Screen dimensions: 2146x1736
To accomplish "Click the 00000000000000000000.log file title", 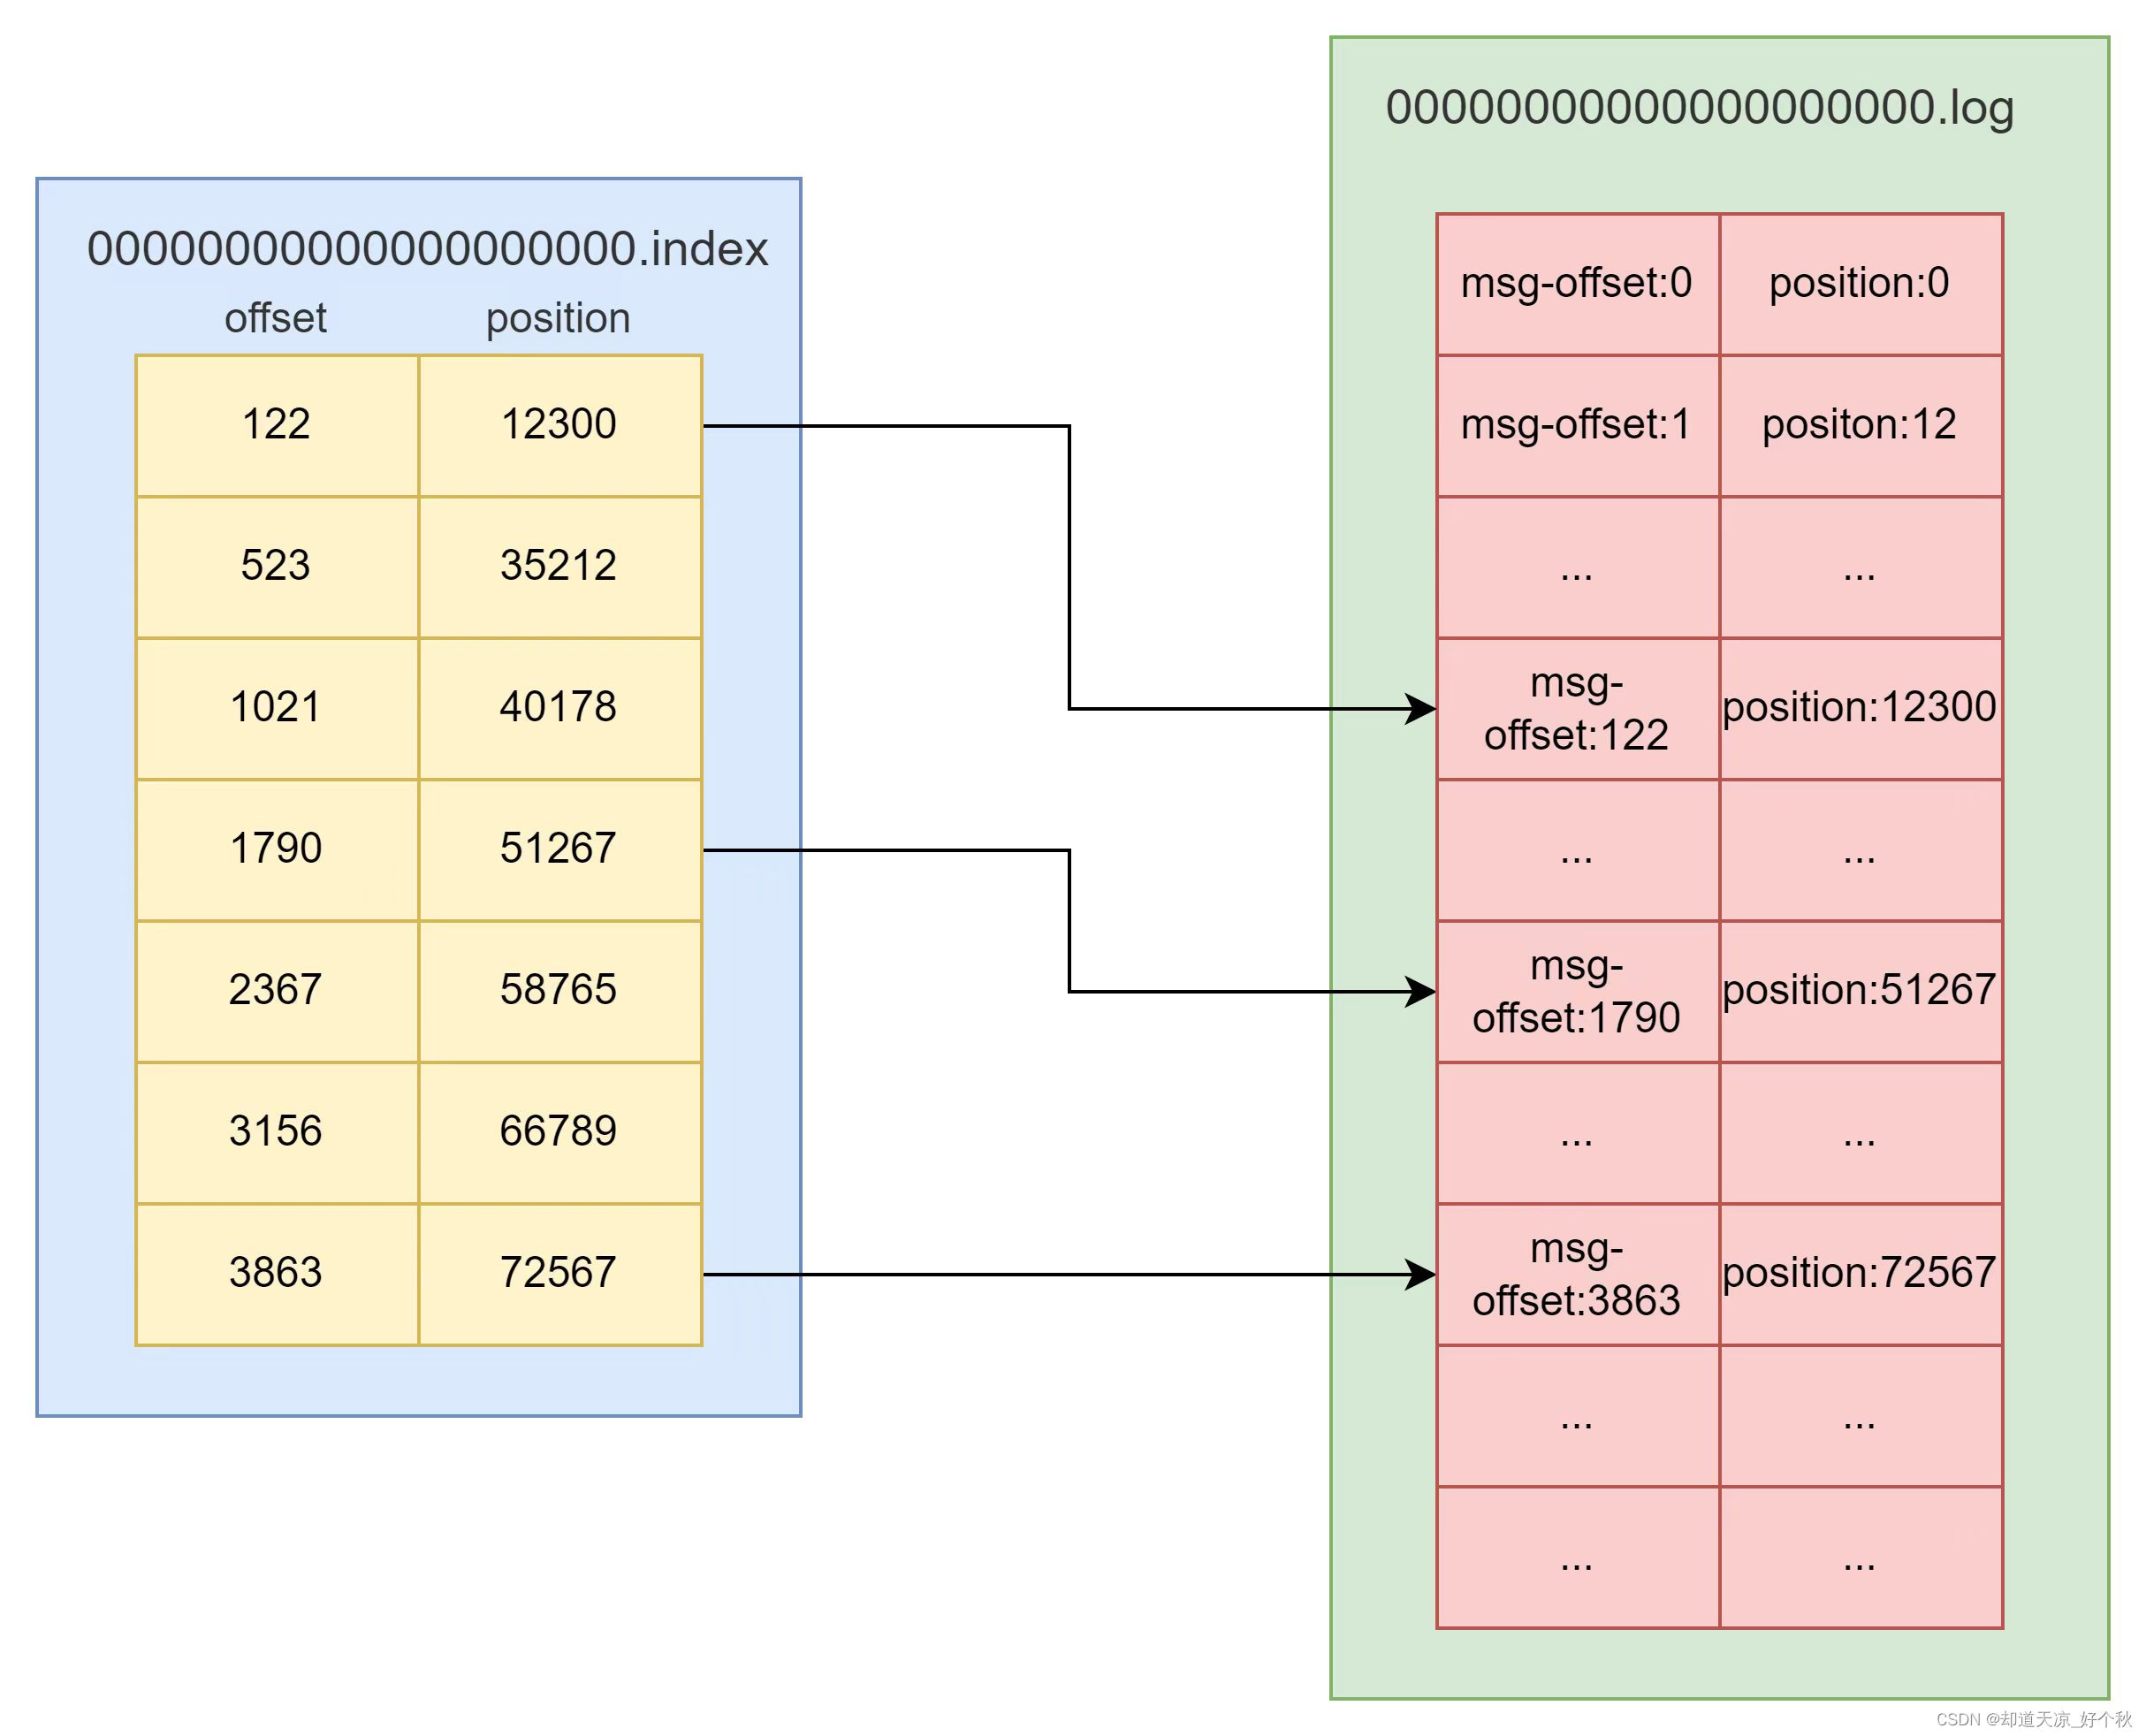I will pyautogui.click(x=1699, y=108).
